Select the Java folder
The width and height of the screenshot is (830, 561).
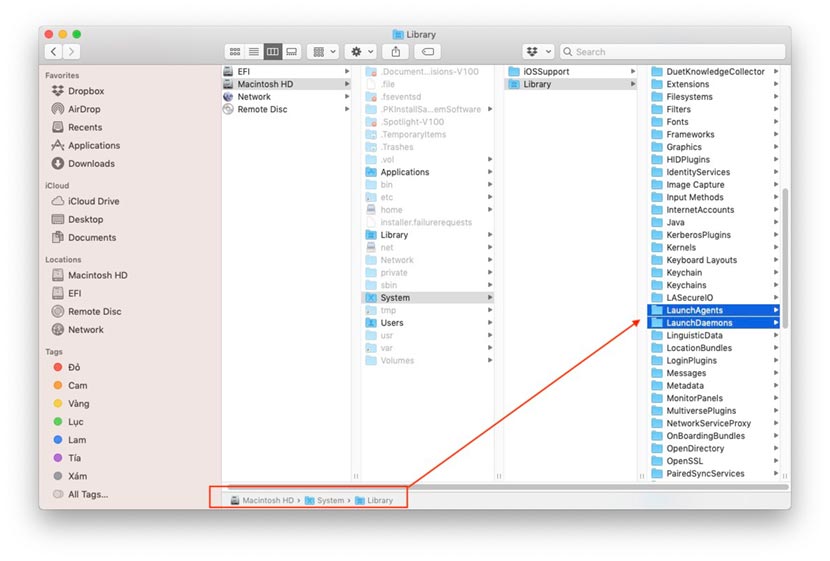[x=714, y=222]
